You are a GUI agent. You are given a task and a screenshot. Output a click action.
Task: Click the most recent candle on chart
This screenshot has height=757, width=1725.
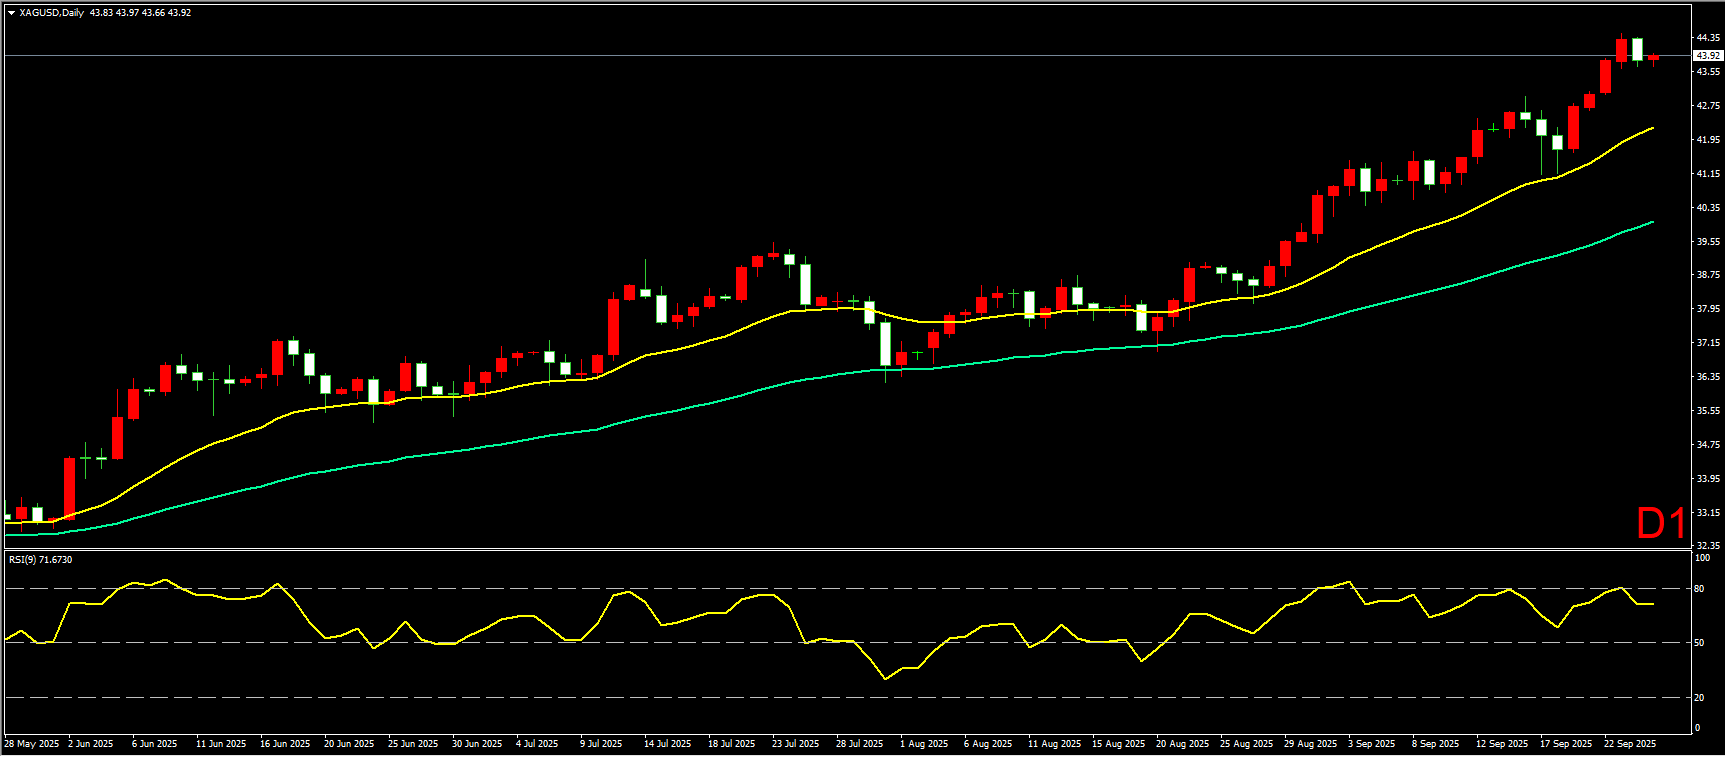pos(1654,58)
